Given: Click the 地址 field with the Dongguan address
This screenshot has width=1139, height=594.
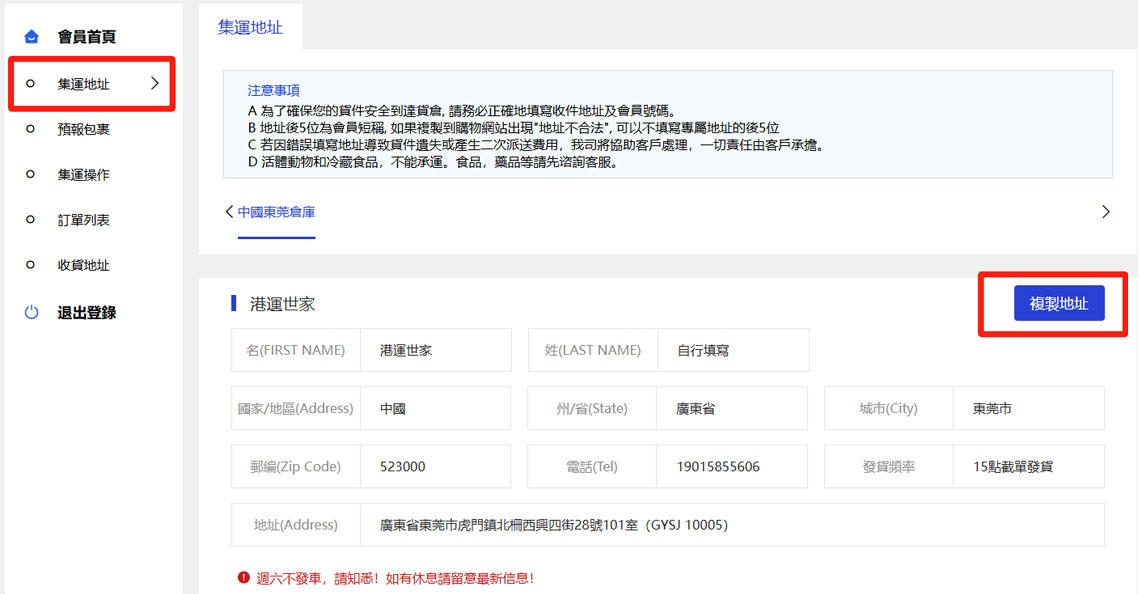Looking at the screenshot, I should pos(730,525).
